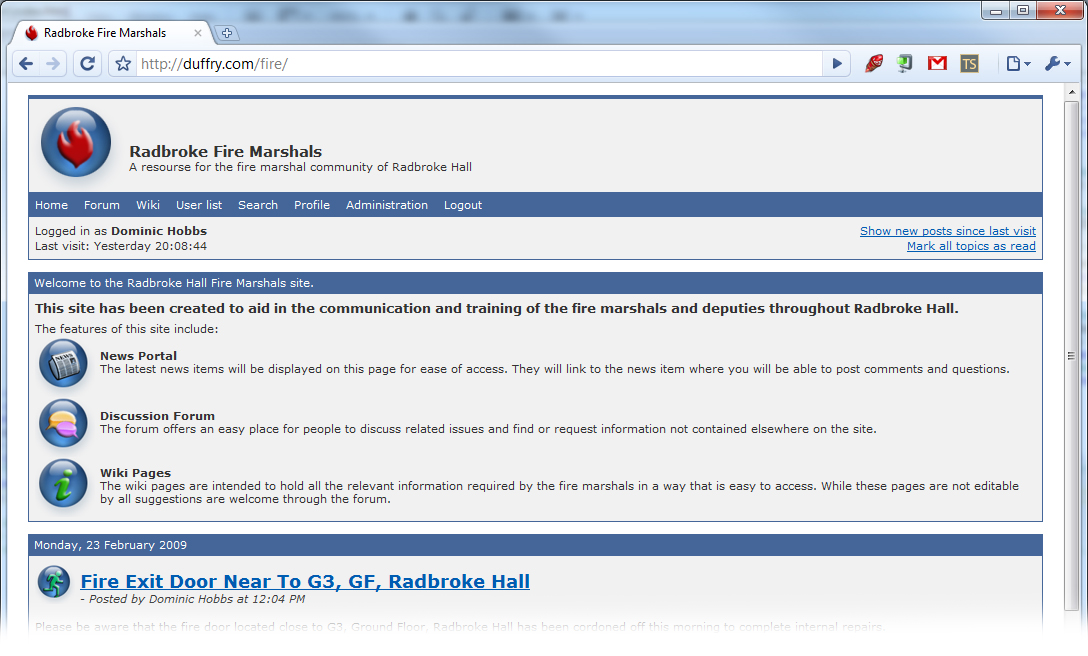The width and height of the screenshot is (1088, 656).
Task: Select the Radbroke Fire Marshals browser tab
Action: [105, 33]
